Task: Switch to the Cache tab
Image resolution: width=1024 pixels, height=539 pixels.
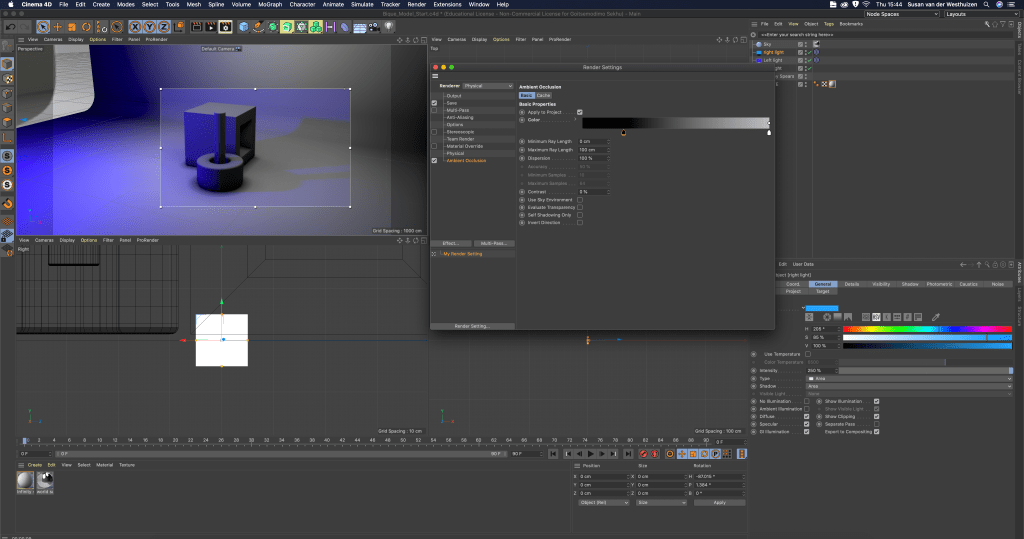Action: [x=544, y=95]
